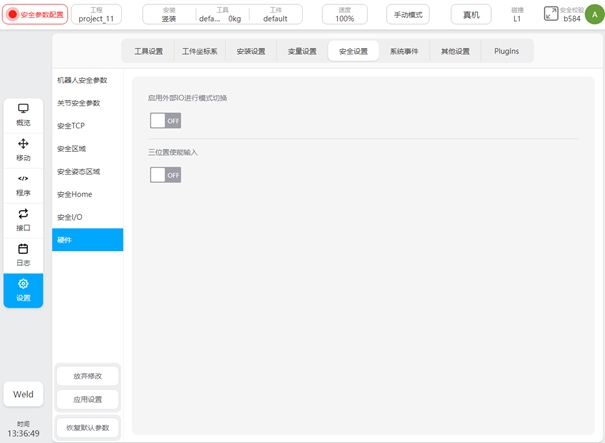Select 安全I/O in the side list

pyautogui.click(x=70, y=217)
